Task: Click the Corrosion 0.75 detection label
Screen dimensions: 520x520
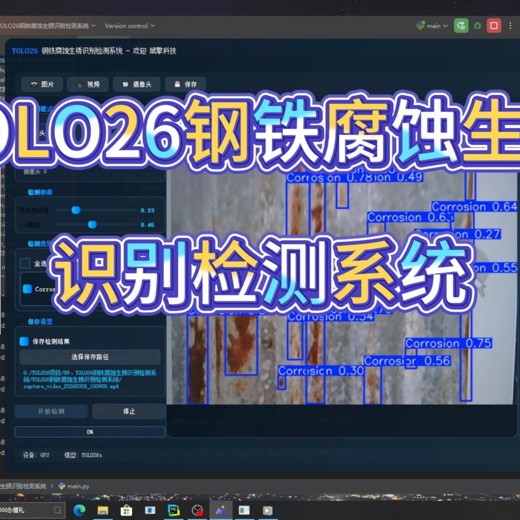Action: [449, 343]
